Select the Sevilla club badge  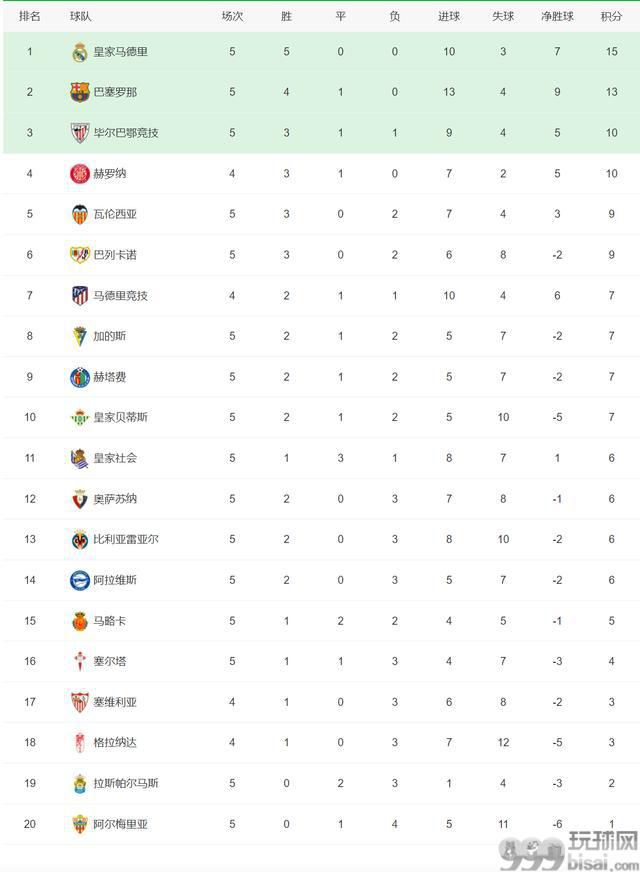tap(80, 702)
